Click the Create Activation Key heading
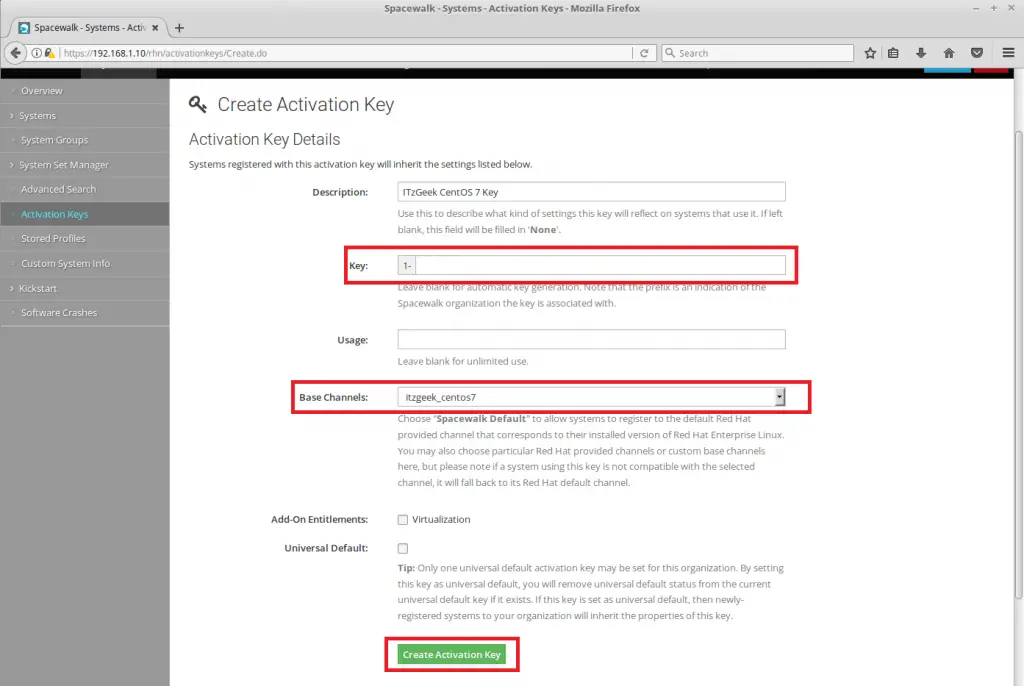The image size is (1024, 686). 306,105
